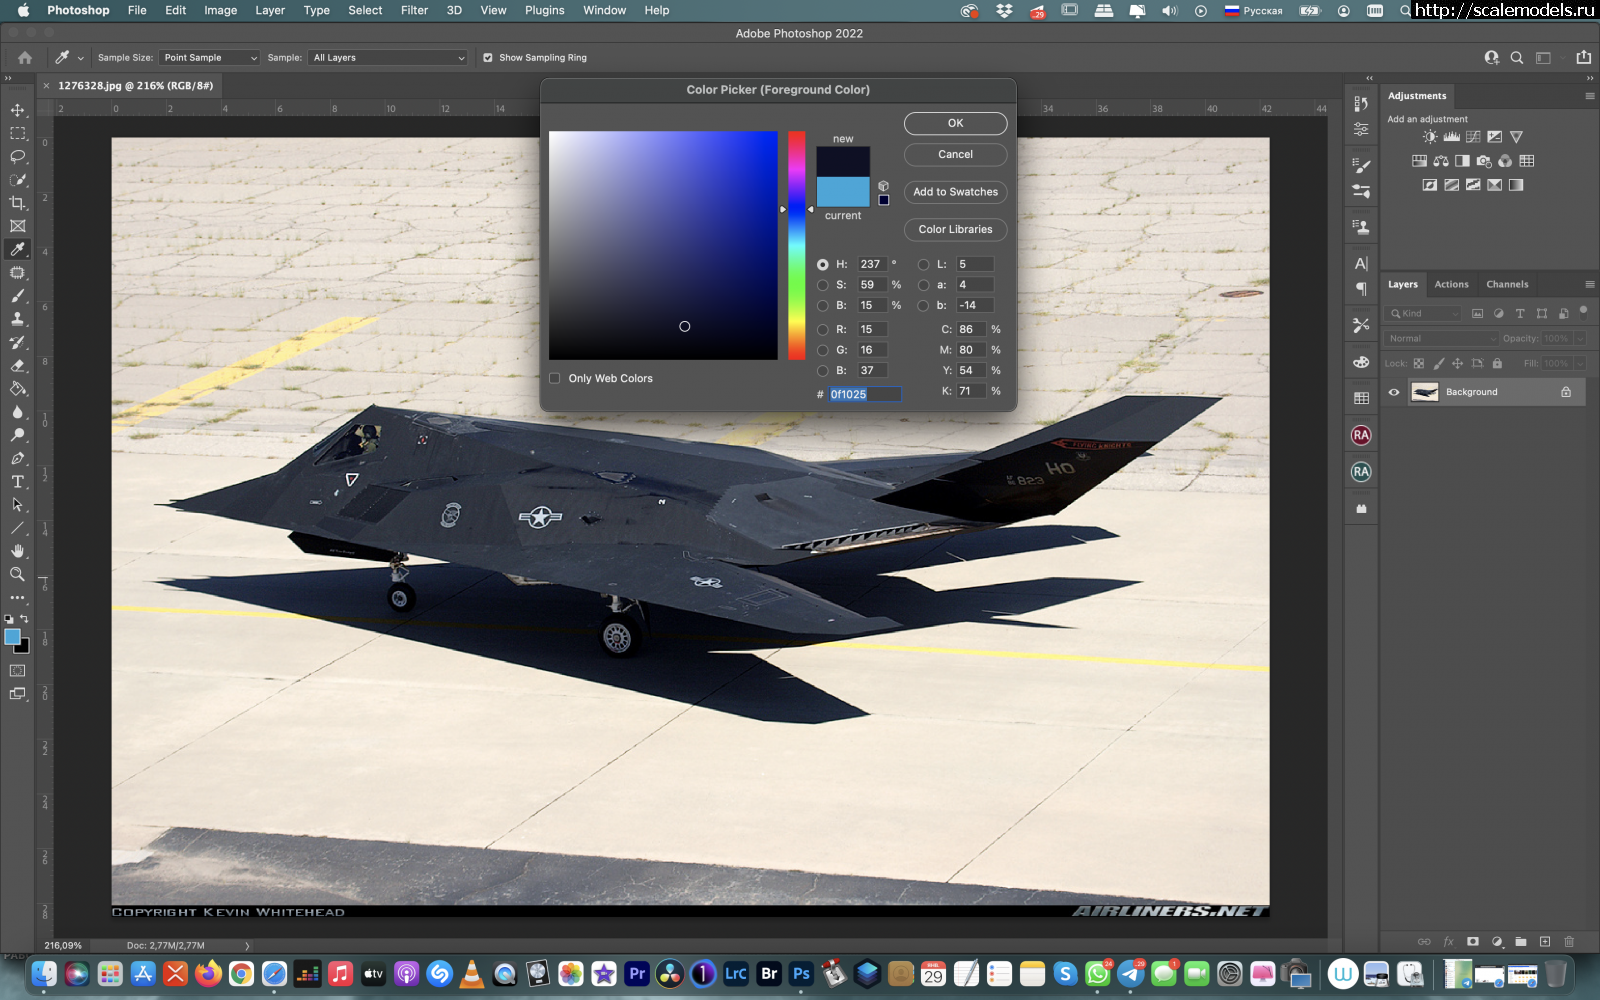This screenshot has height=1000, width=1600.
Task: Enable Only Web Colors checkbox
Action: pos(554,378)
